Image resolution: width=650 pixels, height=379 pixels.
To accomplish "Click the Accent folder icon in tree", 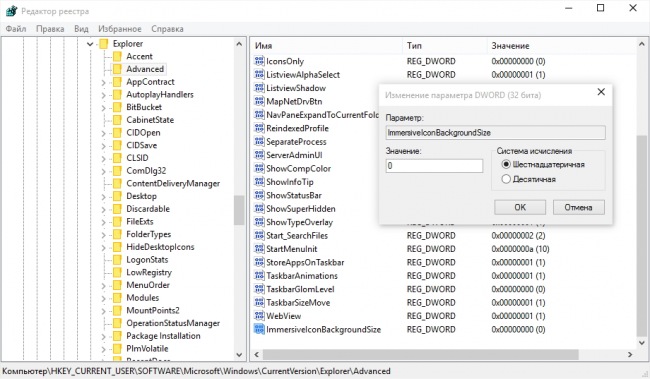I will tap(117, 56).
